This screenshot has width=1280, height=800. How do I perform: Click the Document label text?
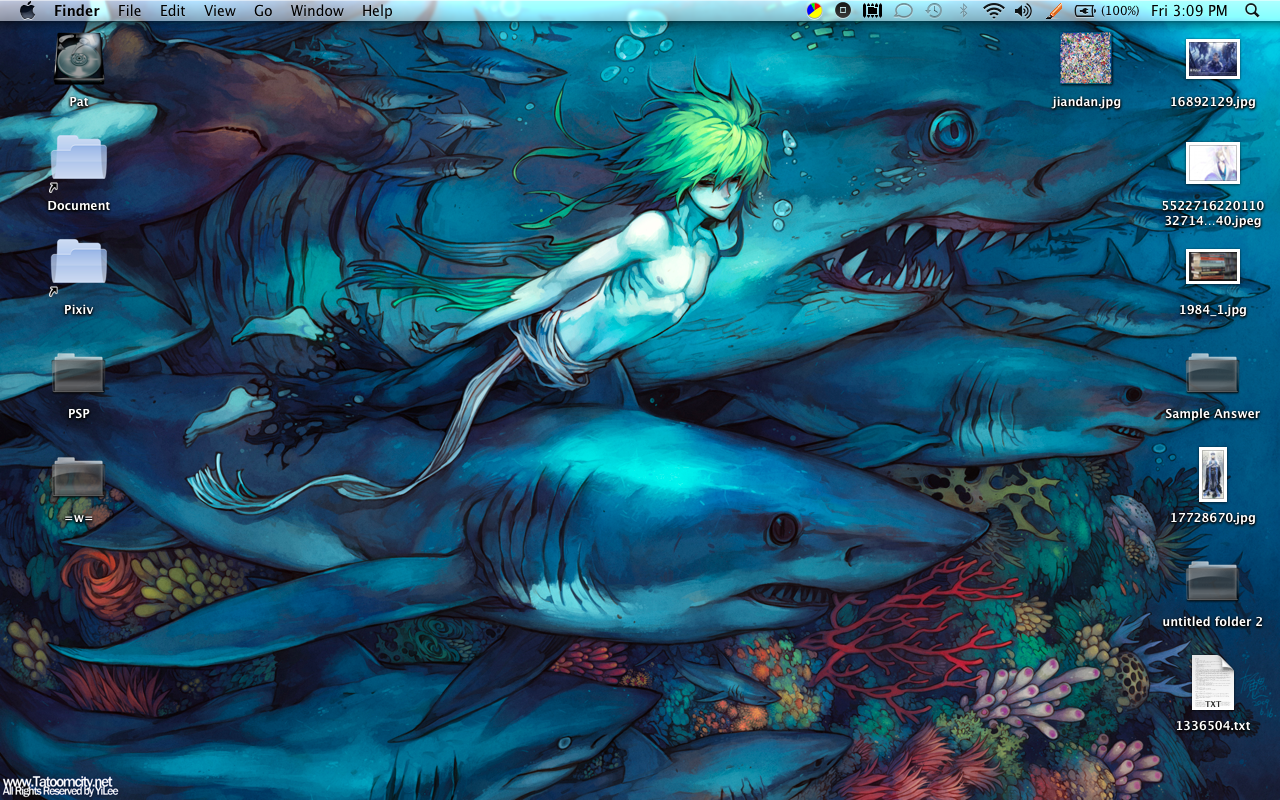(79, 206)
